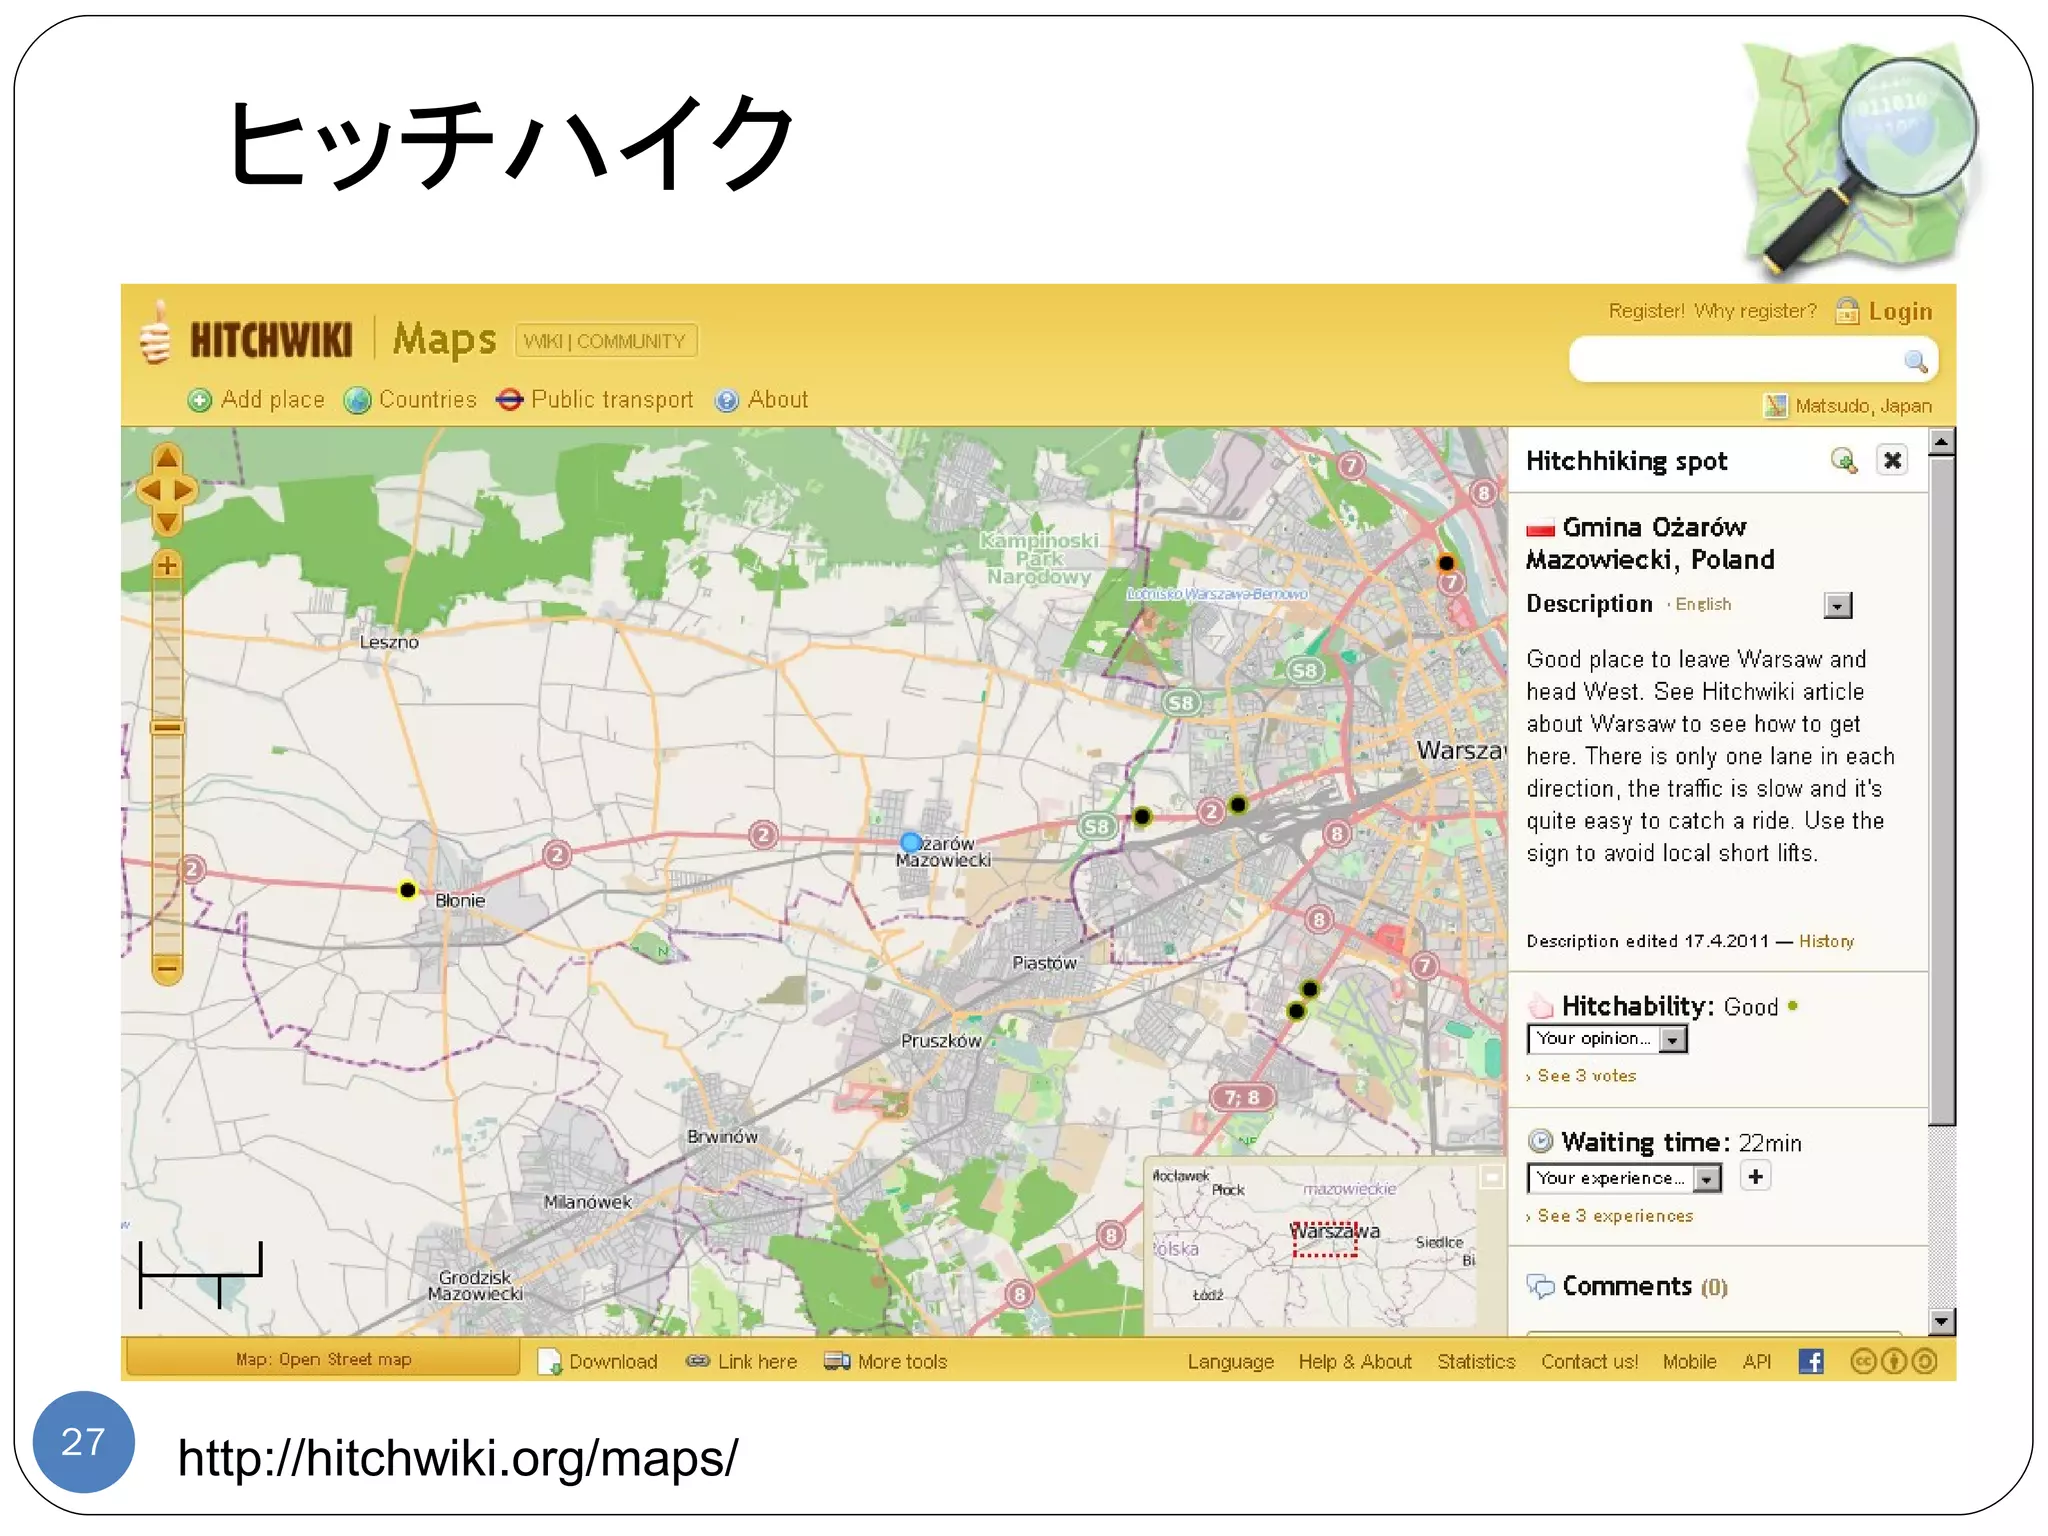The width and height of the screenshot is (2048, 1536).
Task: Click Contact us!
Action: [1589, 1362]
